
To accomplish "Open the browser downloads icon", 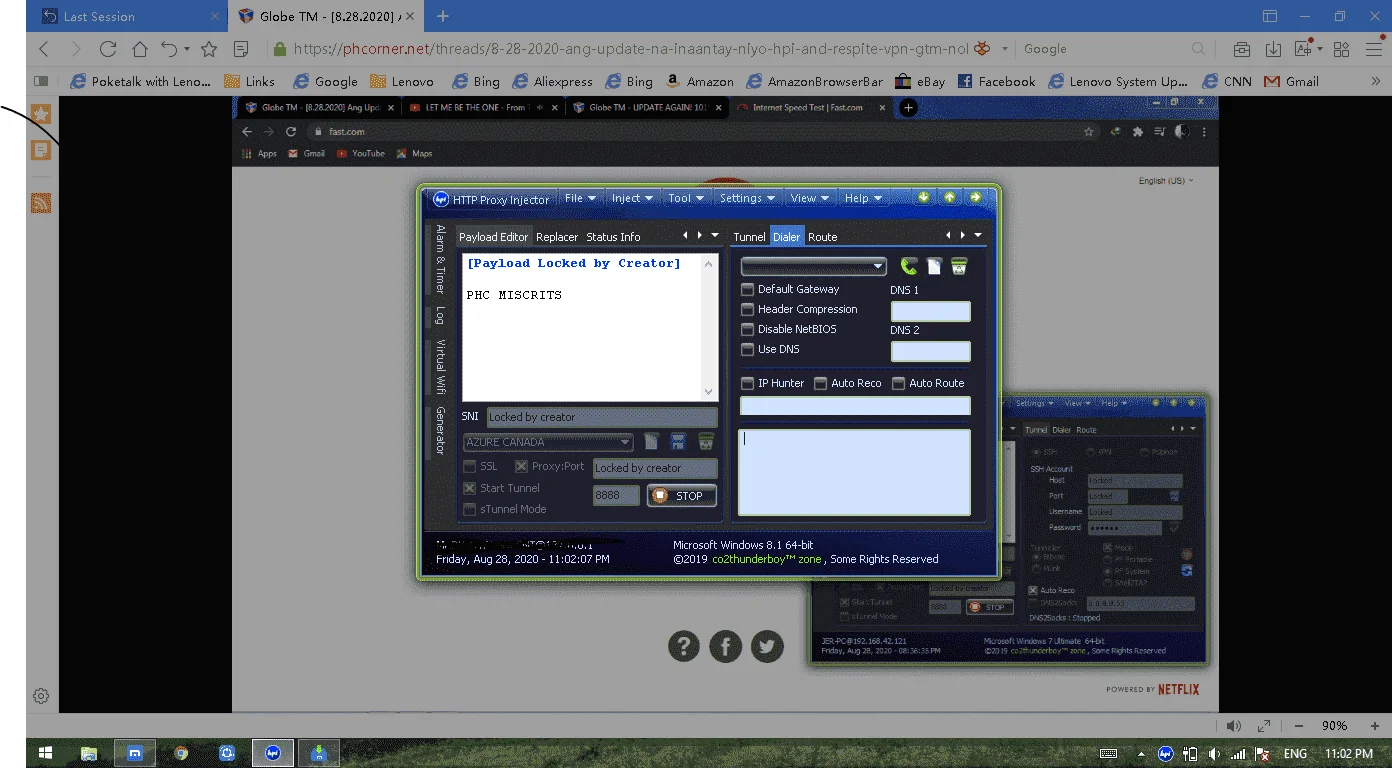I will [1273, 49].
